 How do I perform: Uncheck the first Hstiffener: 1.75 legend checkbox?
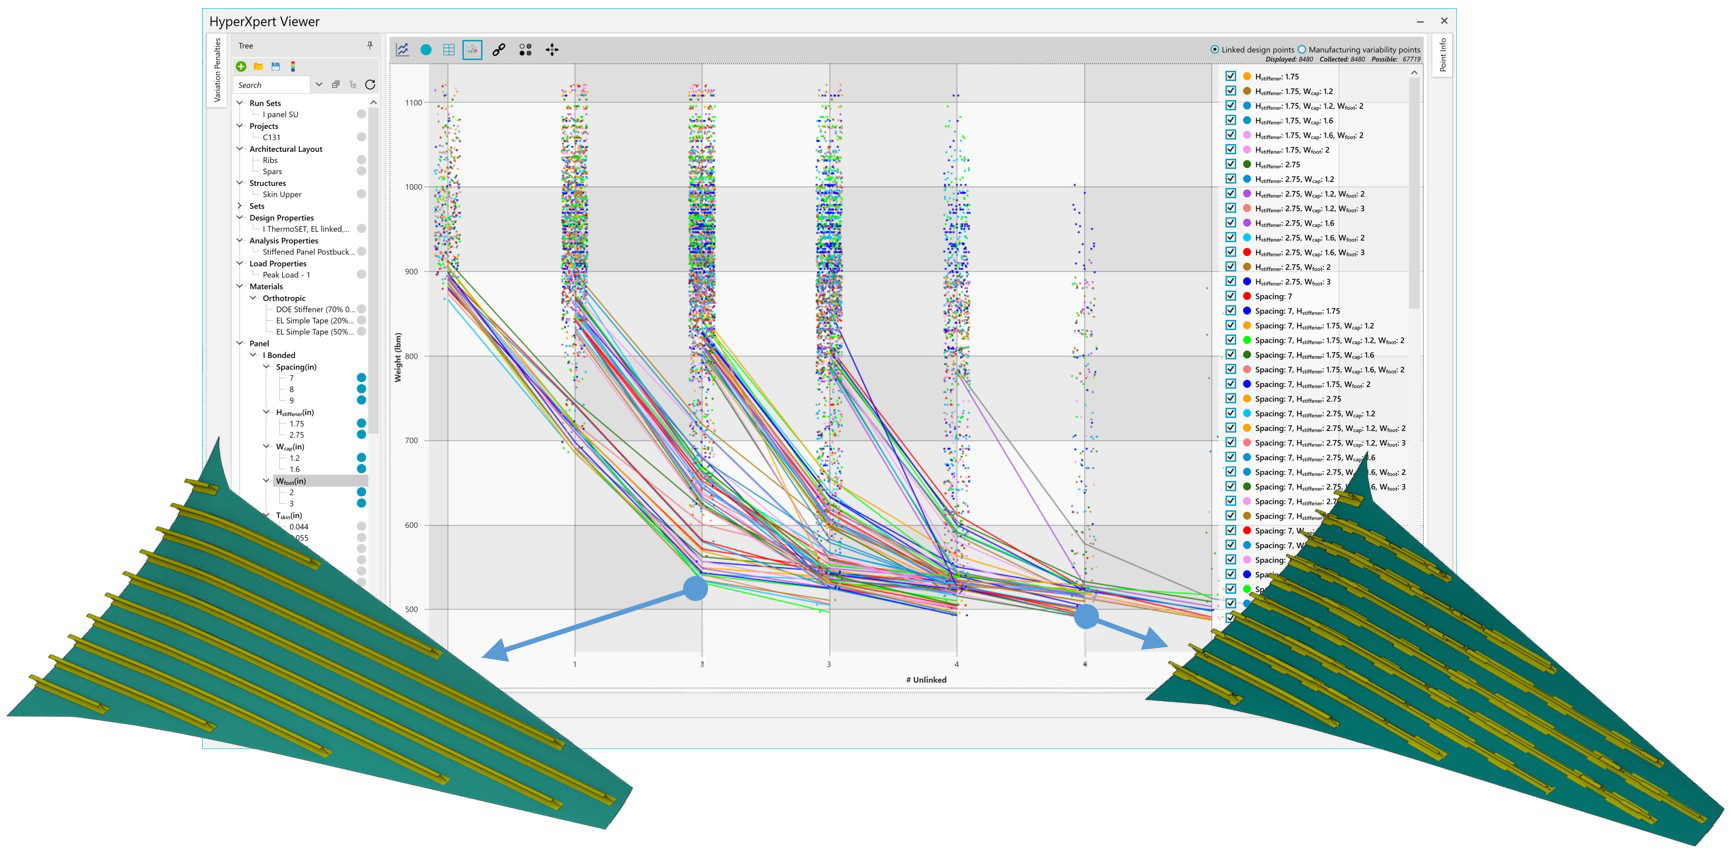[1231, 76]
